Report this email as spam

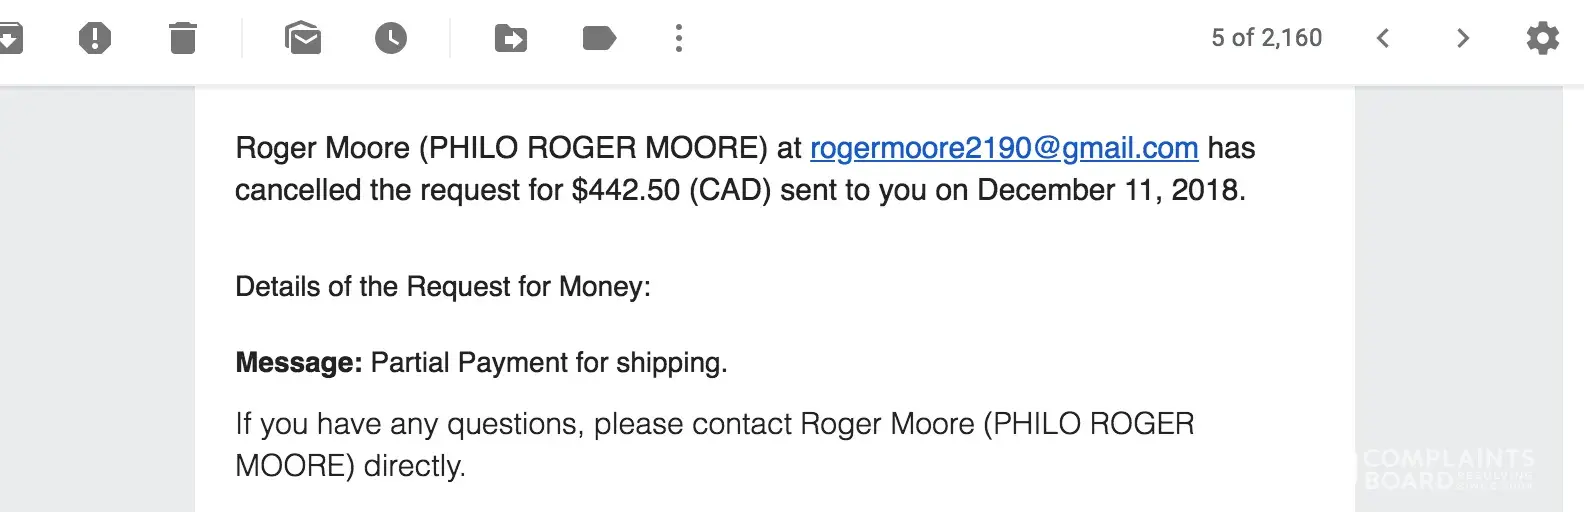pyautogui.click(x=95, y=38)
